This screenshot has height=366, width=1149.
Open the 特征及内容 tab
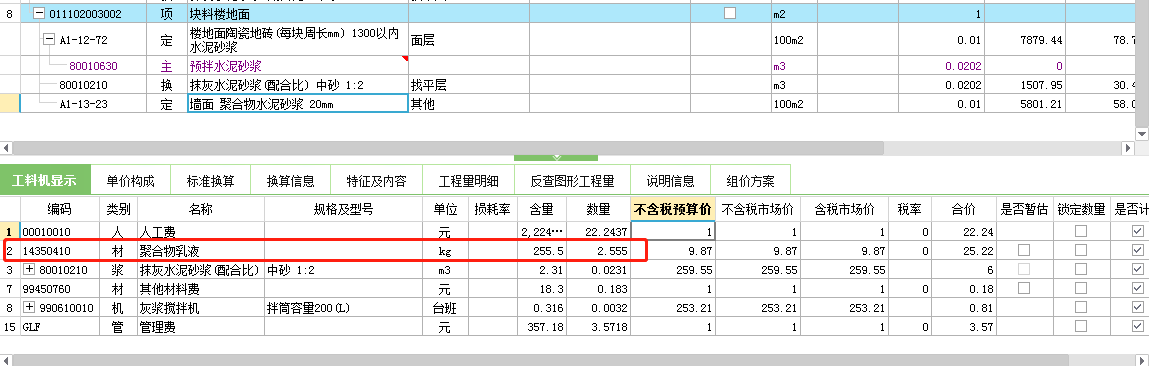[376, 181]
